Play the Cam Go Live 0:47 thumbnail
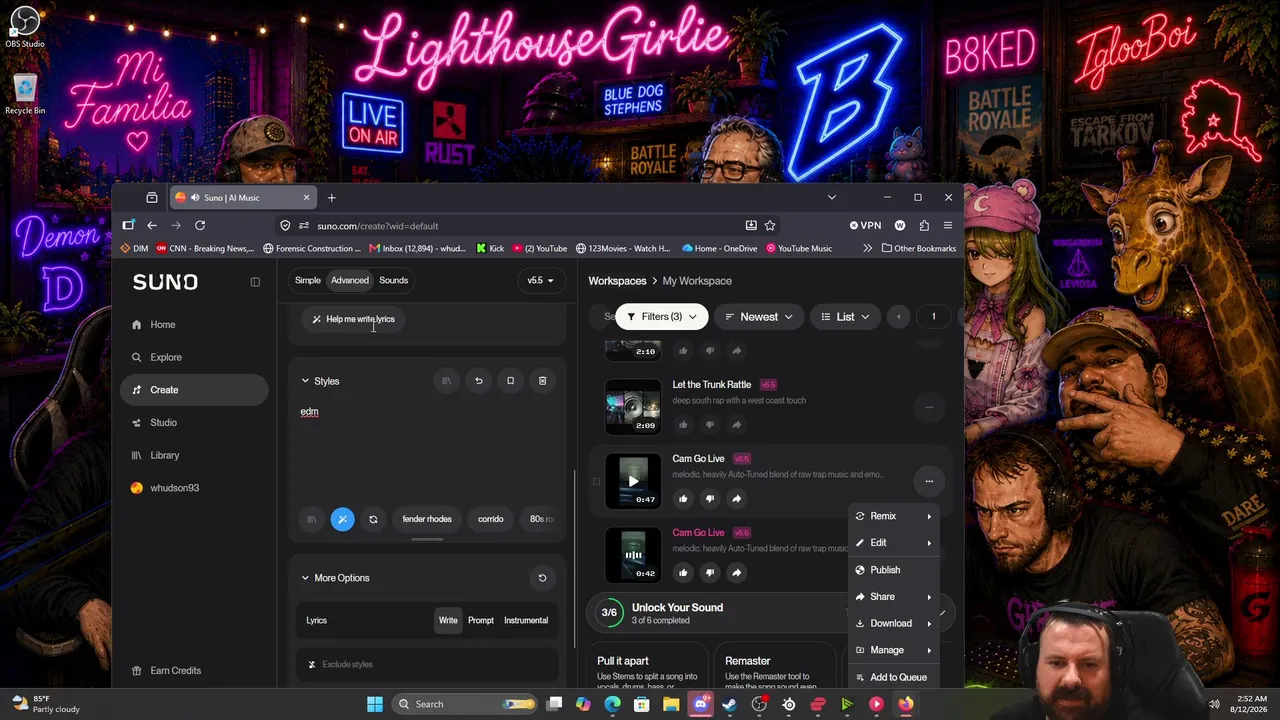Viewport: 1280px width, 720px height. (x=633, y=481)
